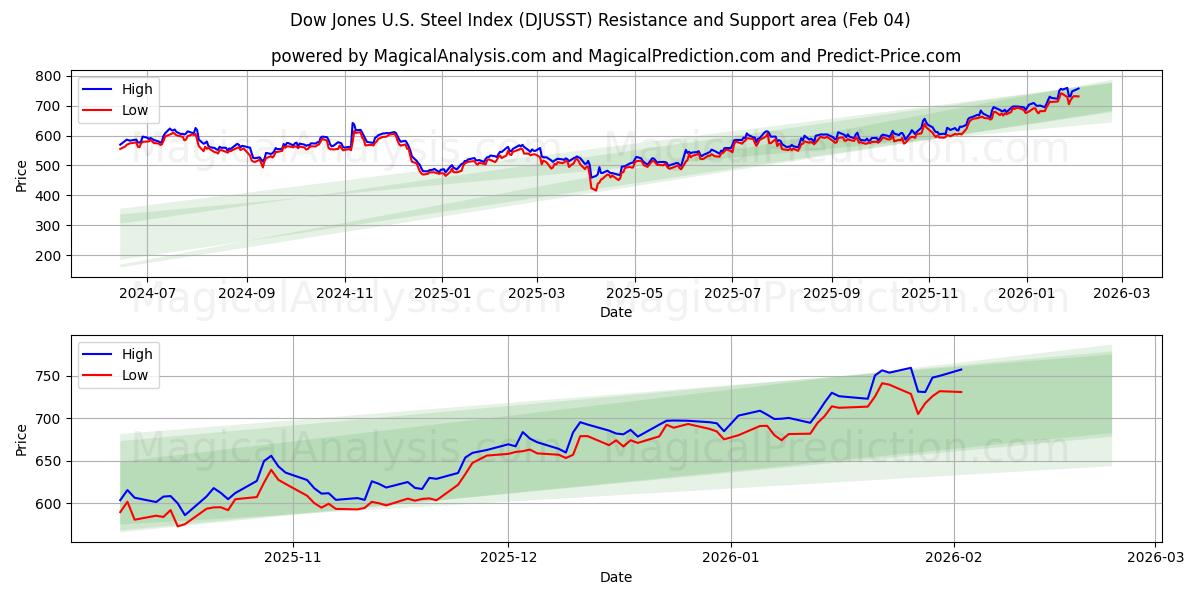Click the Date axis label below top chart
1200x600 pixels.
[618, 312]
